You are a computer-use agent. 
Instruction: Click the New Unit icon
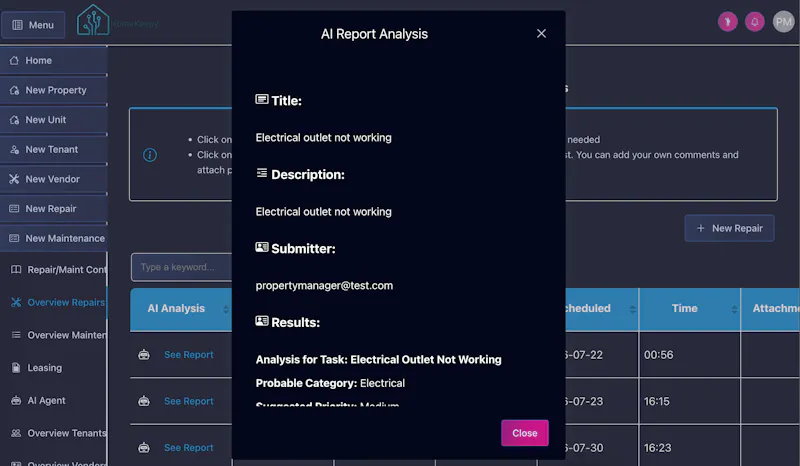[14, 119]
